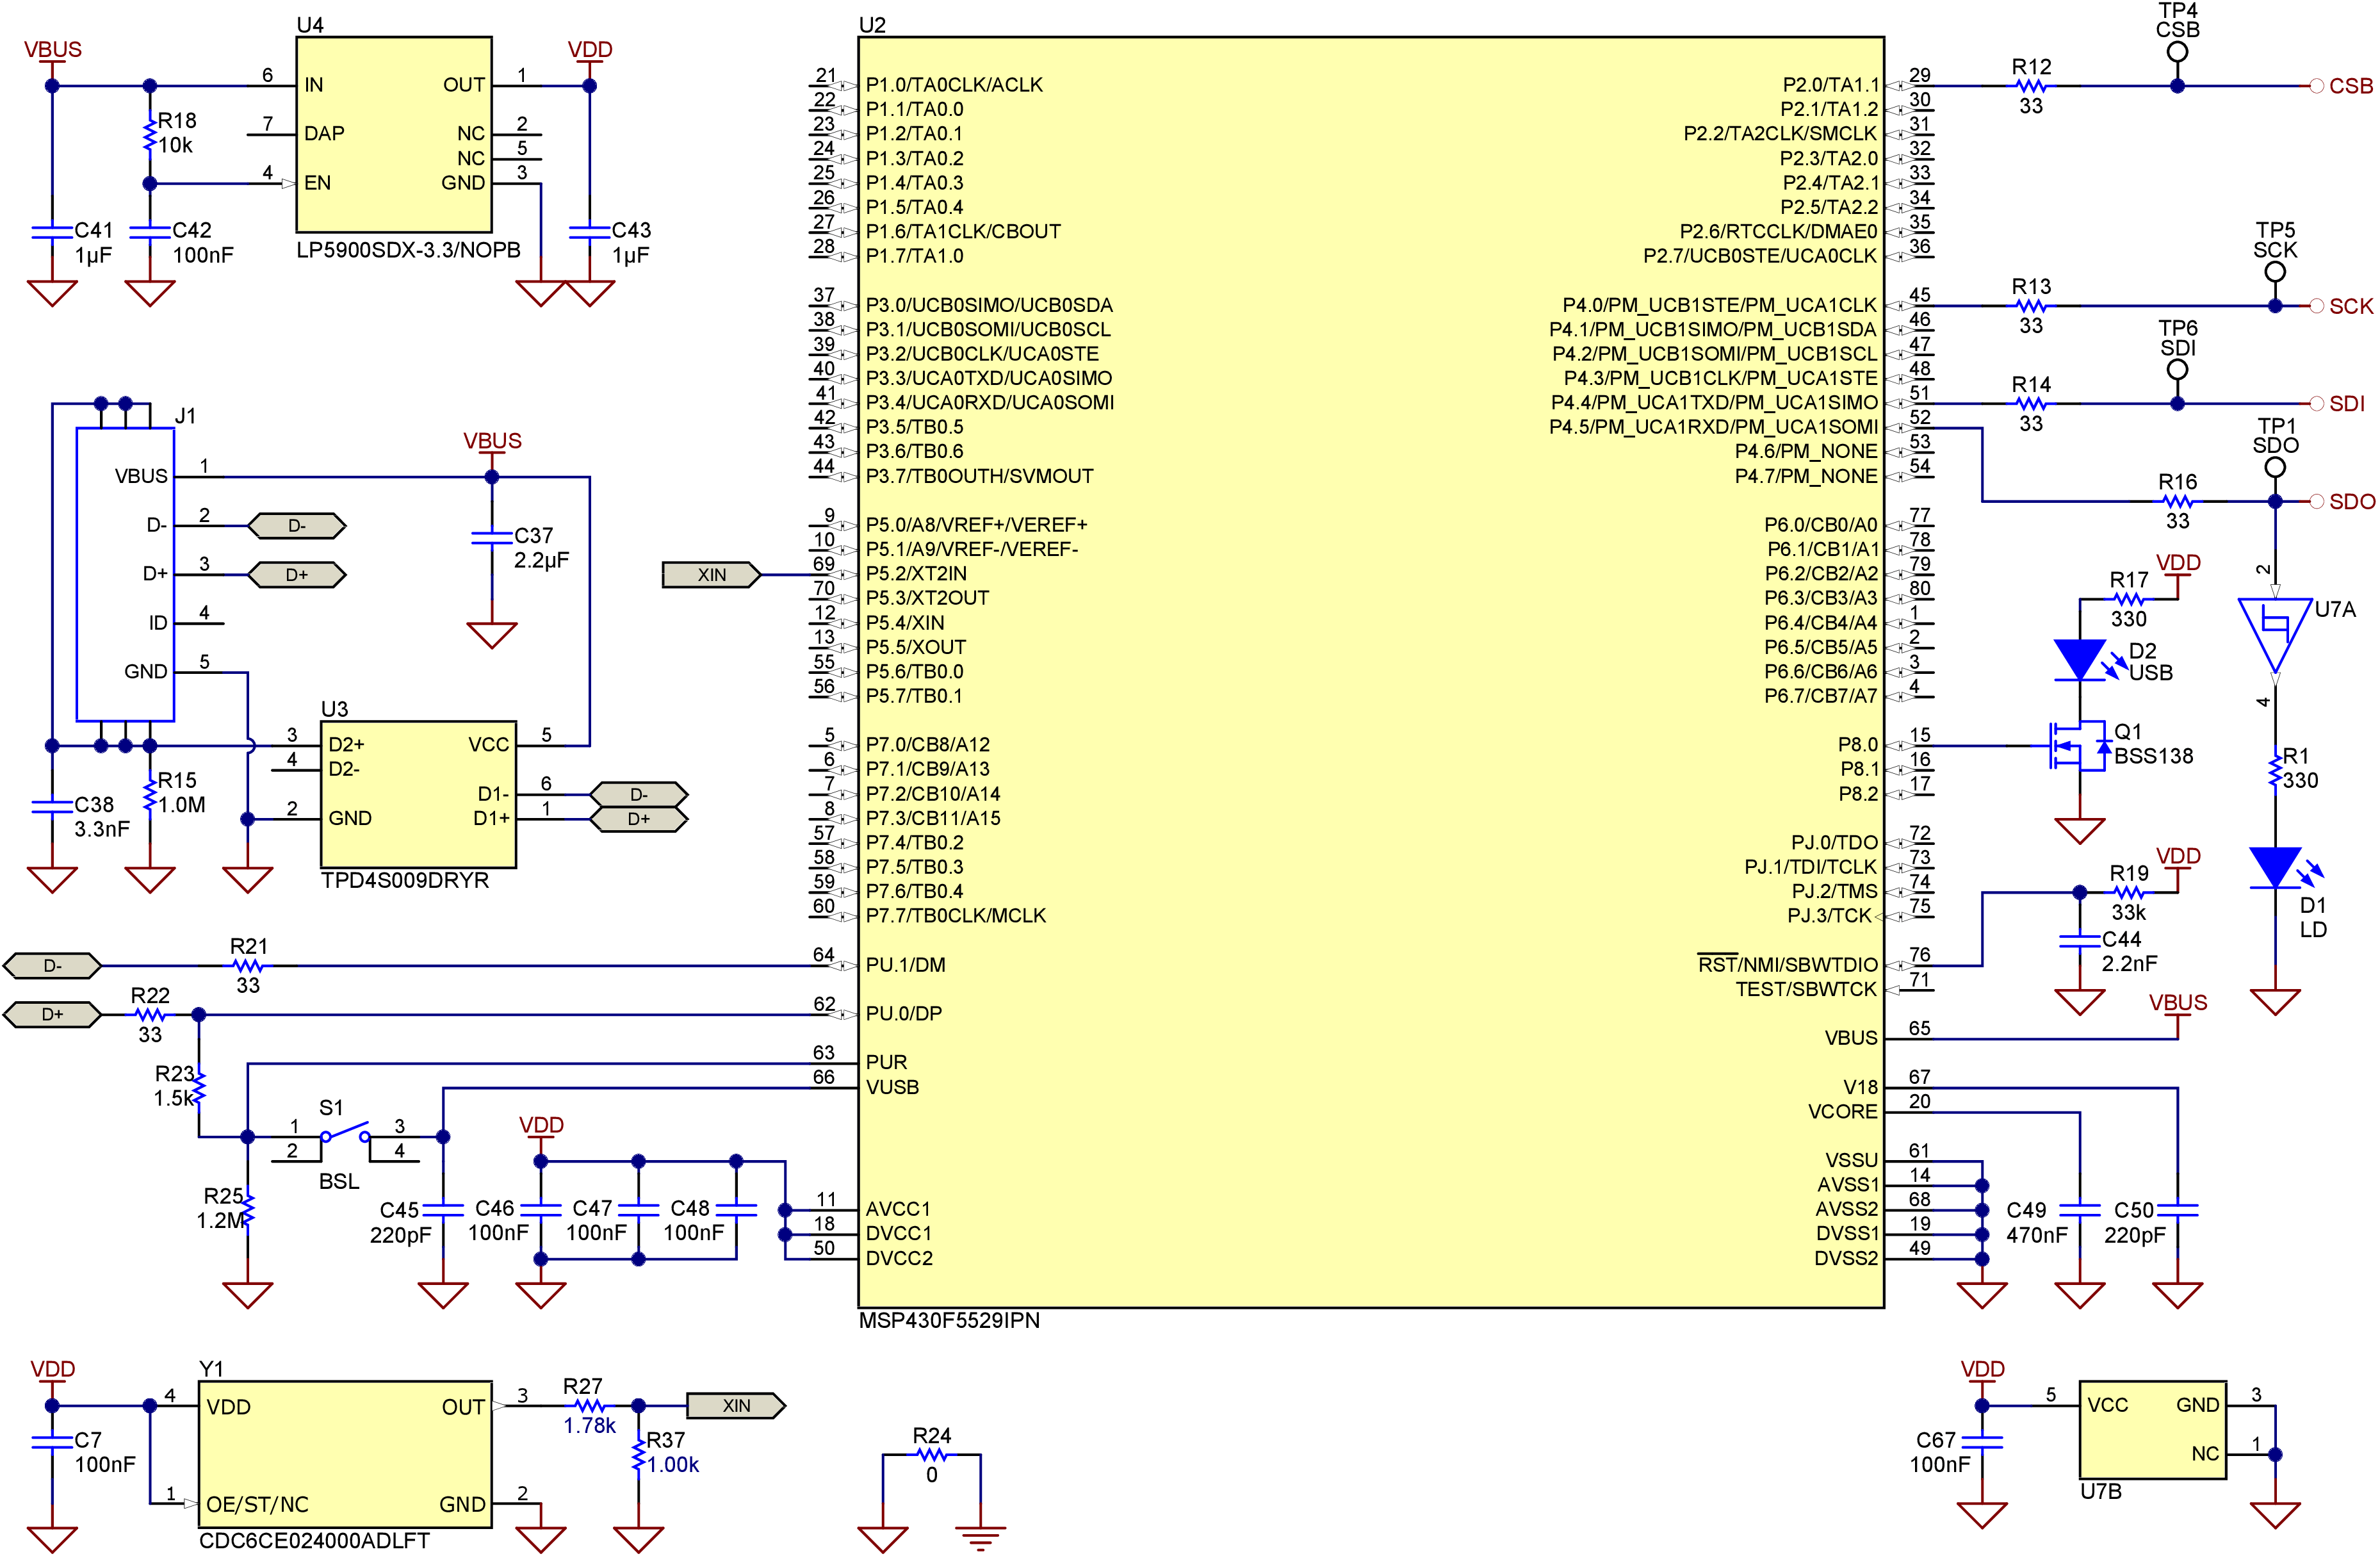
Task: Select the C37 2.2µF capacitor symbol
Action: 491,538
